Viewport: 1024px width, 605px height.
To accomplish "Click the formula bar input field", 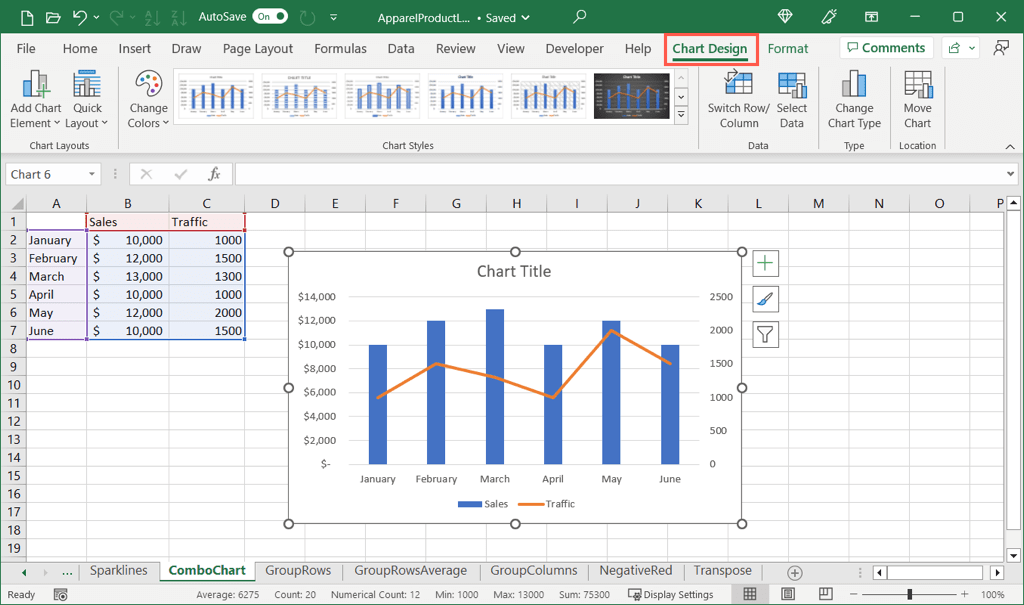I will click(x=620, y=174).
